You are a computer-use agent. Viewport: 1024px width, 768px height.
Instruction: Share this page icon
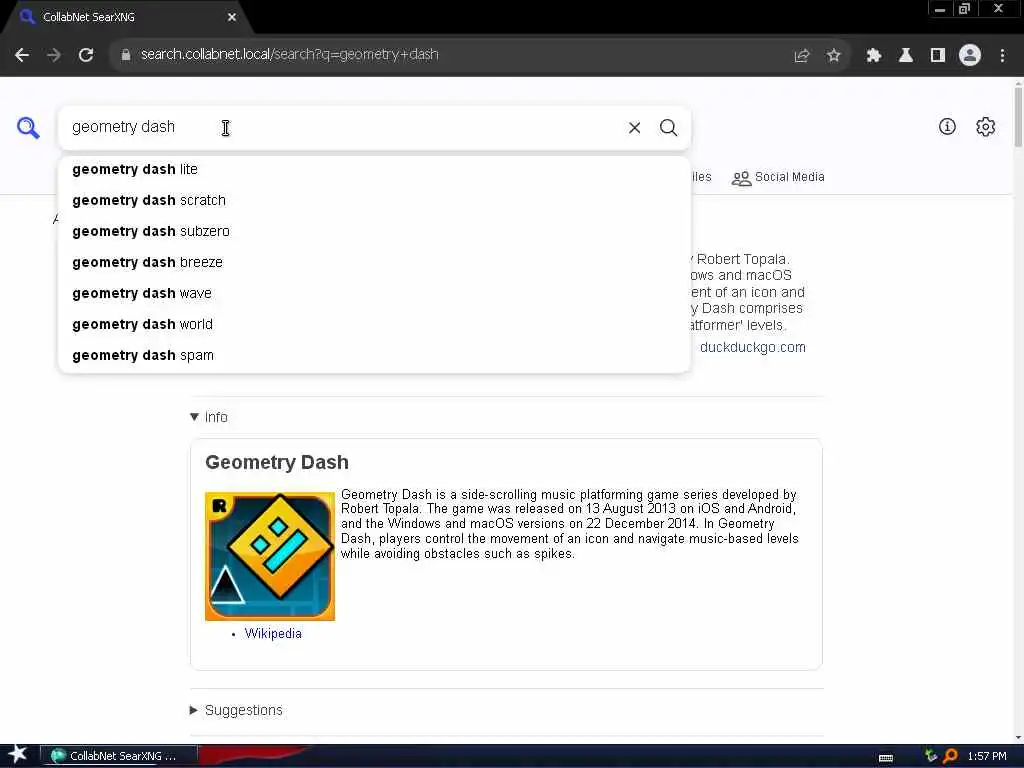pos(802,56)
